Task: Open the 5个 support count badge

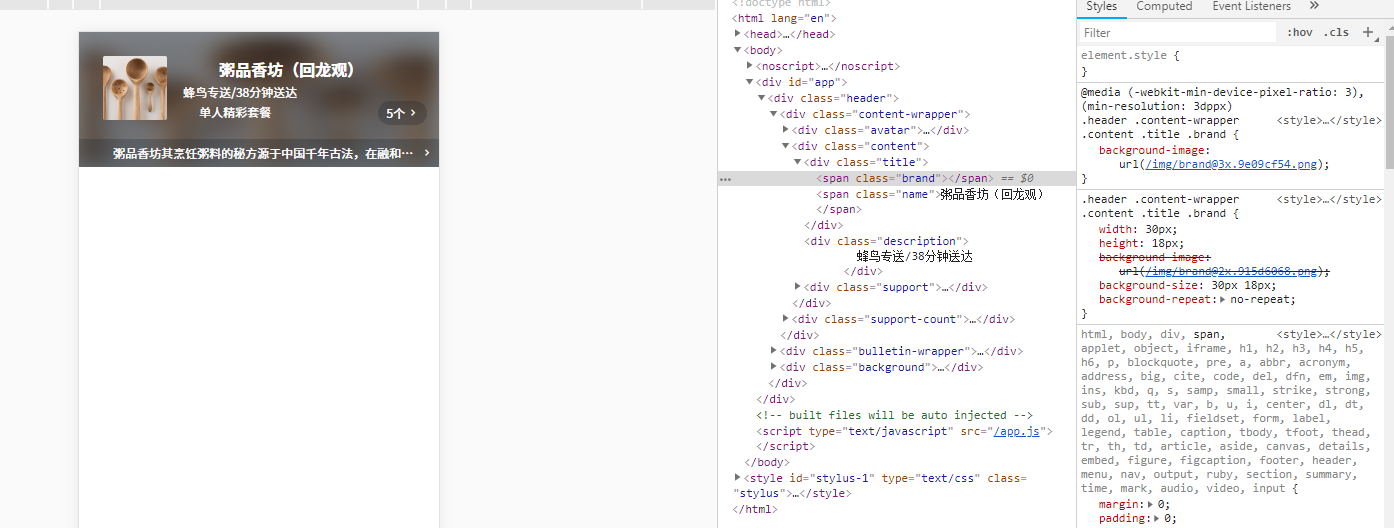Action: click(x=402, y=113)
